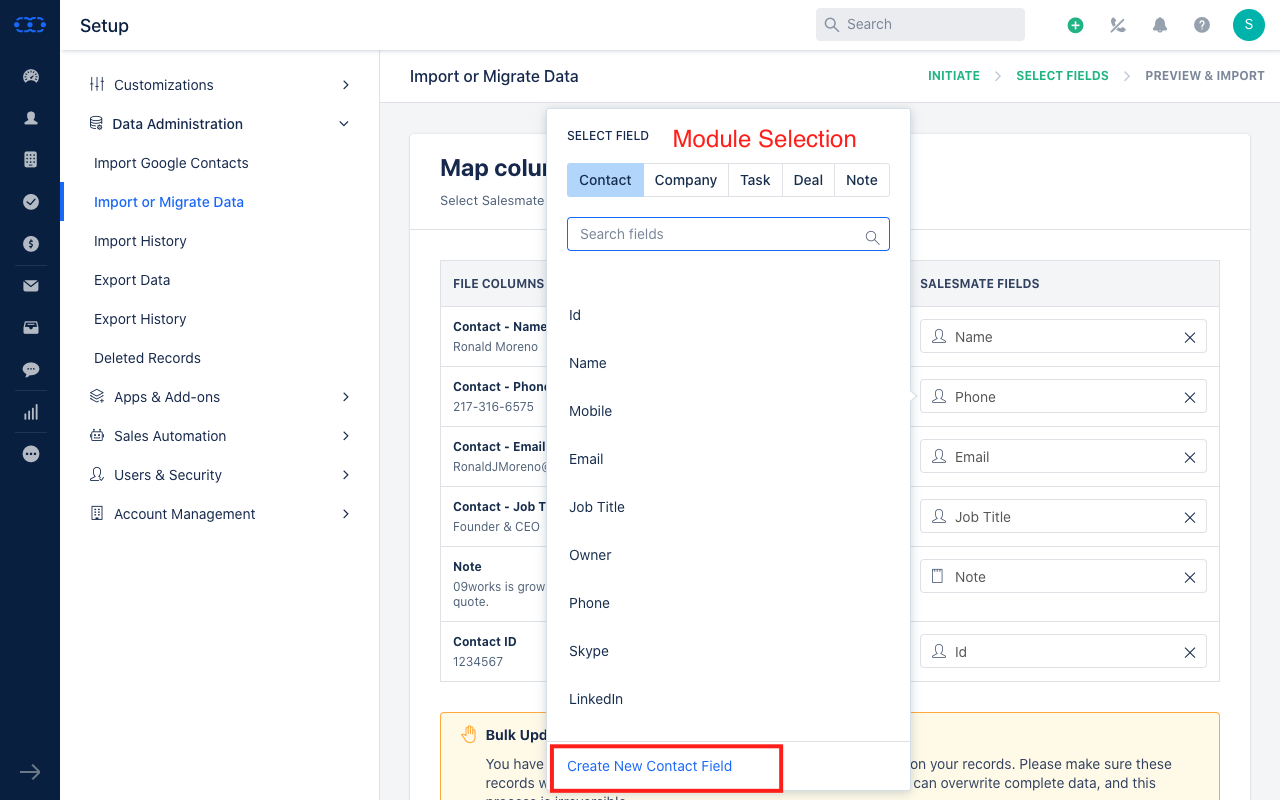Open Companies building icon in left rail
1280x800 pixels.
coord(30,160)
